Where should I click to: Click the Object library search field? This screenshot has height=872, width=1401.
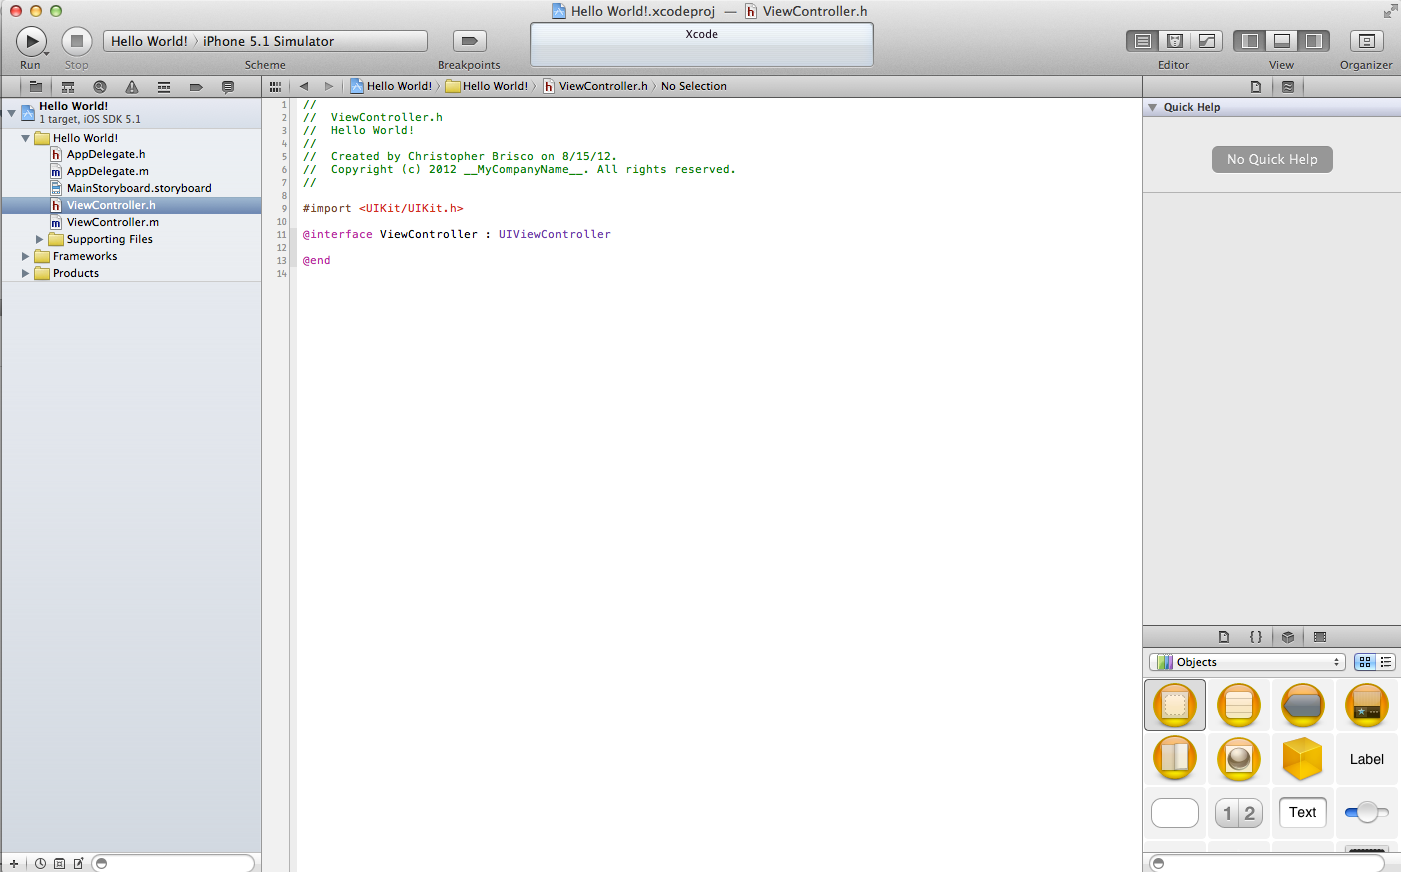click(x=1265, y=862)
